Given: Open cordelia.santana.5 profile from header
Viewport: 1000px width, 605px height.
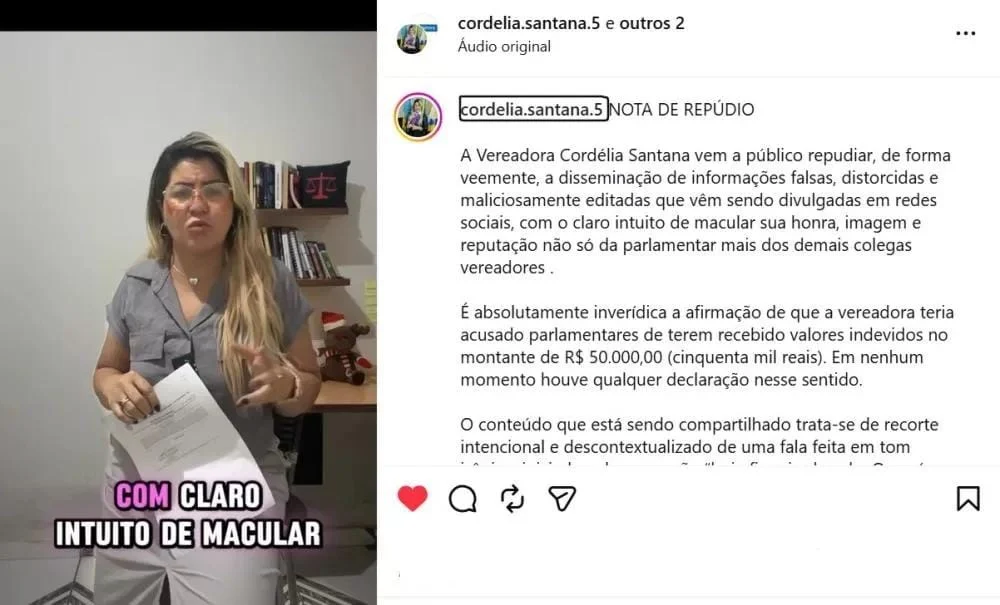Looking at the screenshot, I should 529,23.
